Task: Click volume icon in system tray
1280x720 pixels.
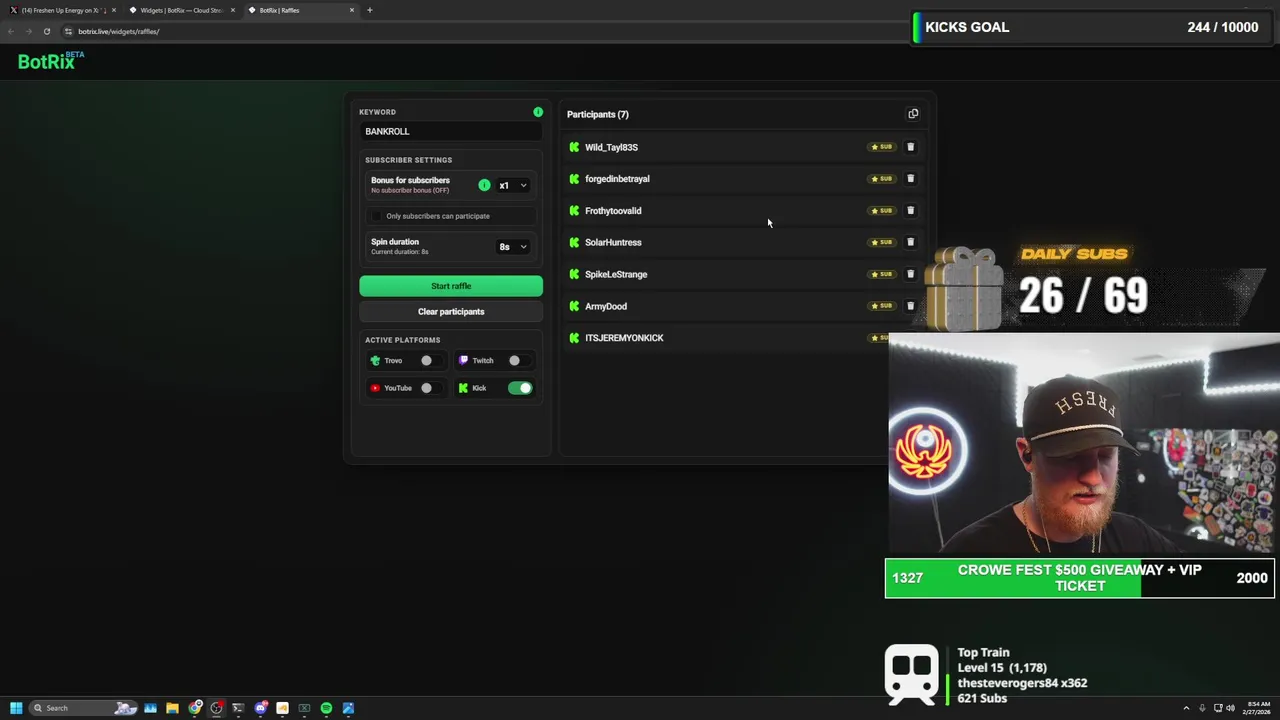Action: pyautogui.click(x=1230, y=708)
